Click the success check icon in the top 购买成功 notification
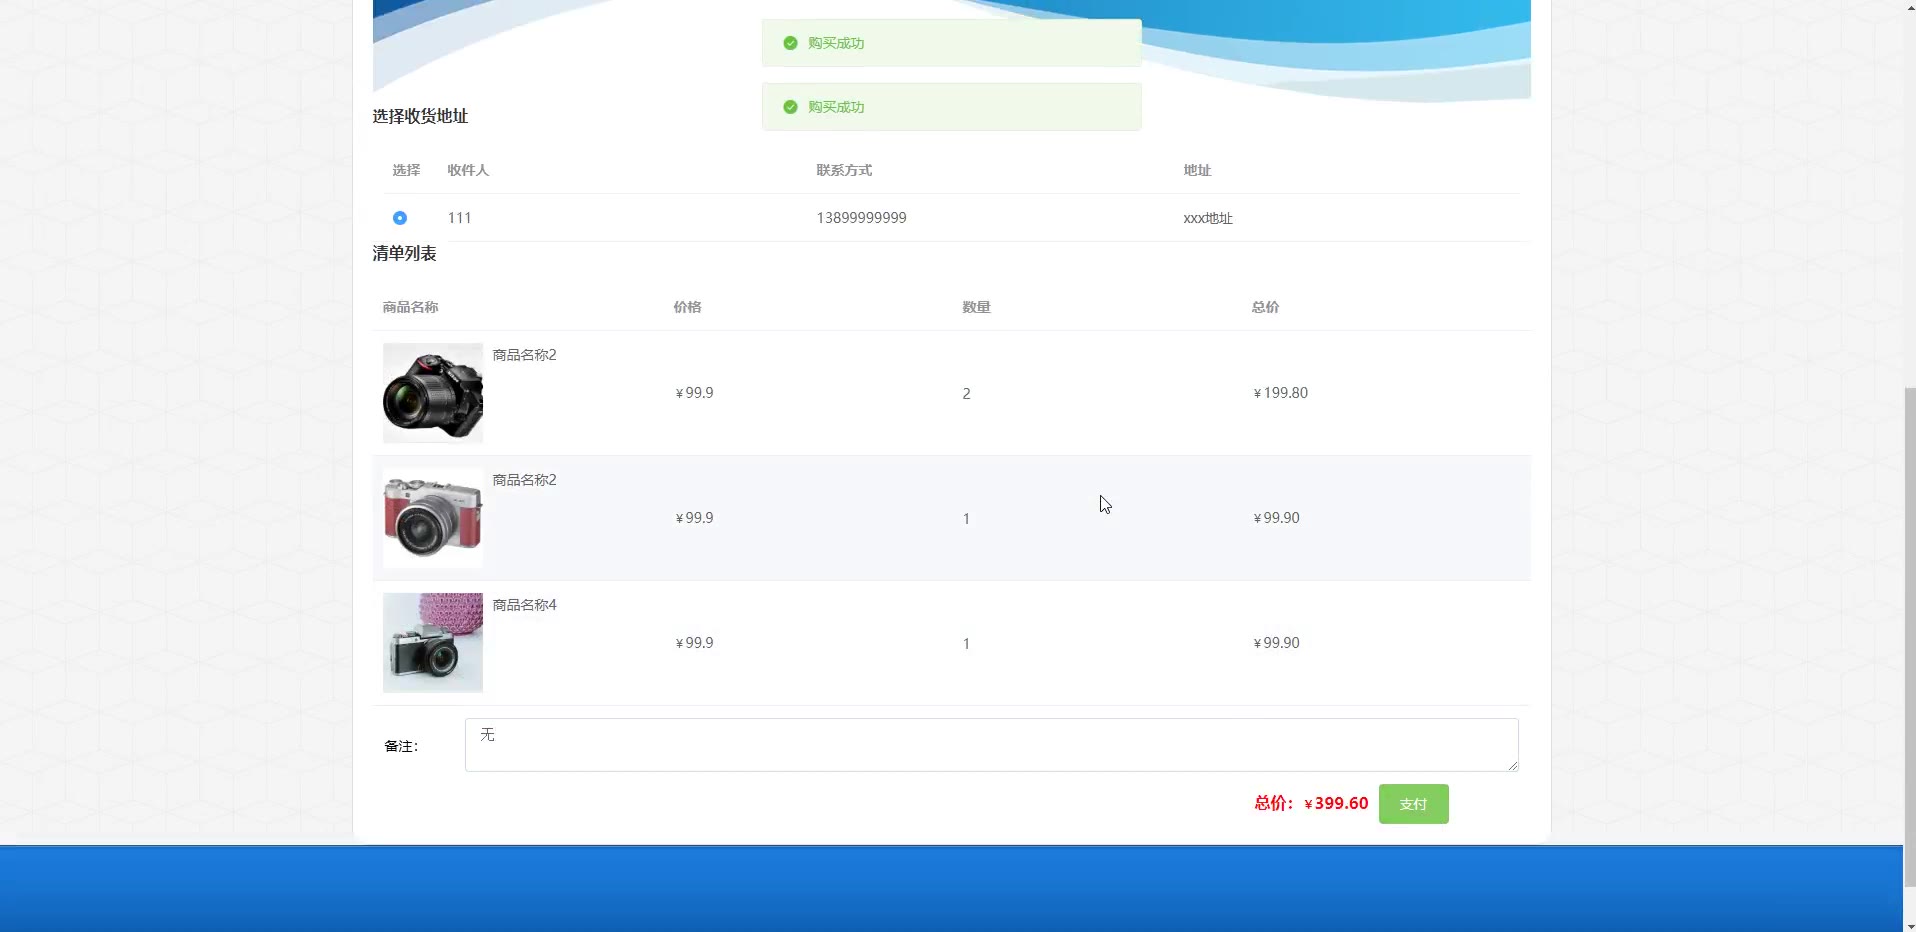Viewport: 1916px width, 932px height. (x=790, y=43)
